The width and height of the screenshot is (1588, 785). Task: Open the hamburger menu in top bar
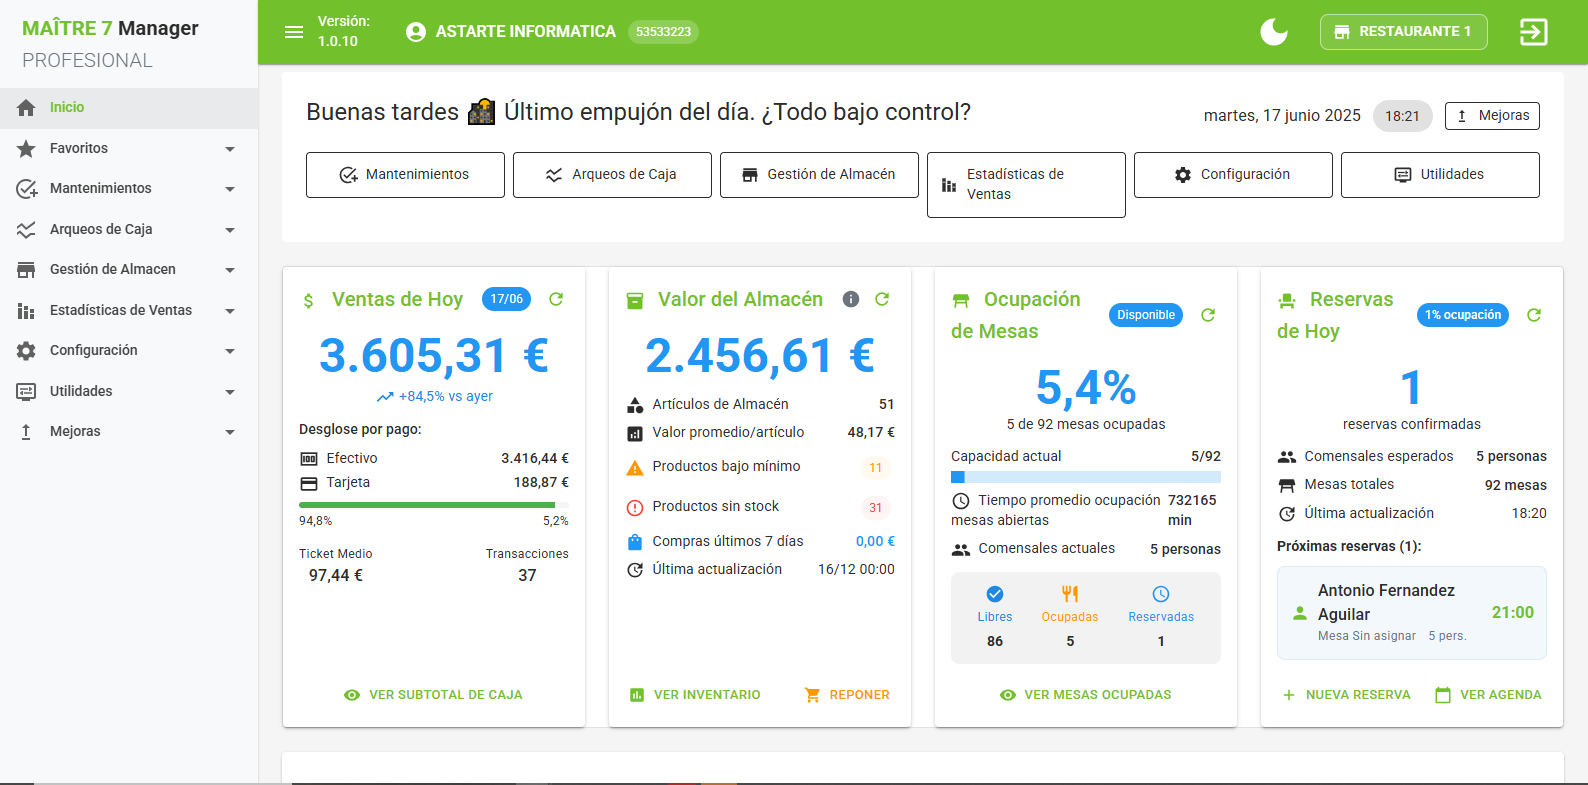pos(294,32)
